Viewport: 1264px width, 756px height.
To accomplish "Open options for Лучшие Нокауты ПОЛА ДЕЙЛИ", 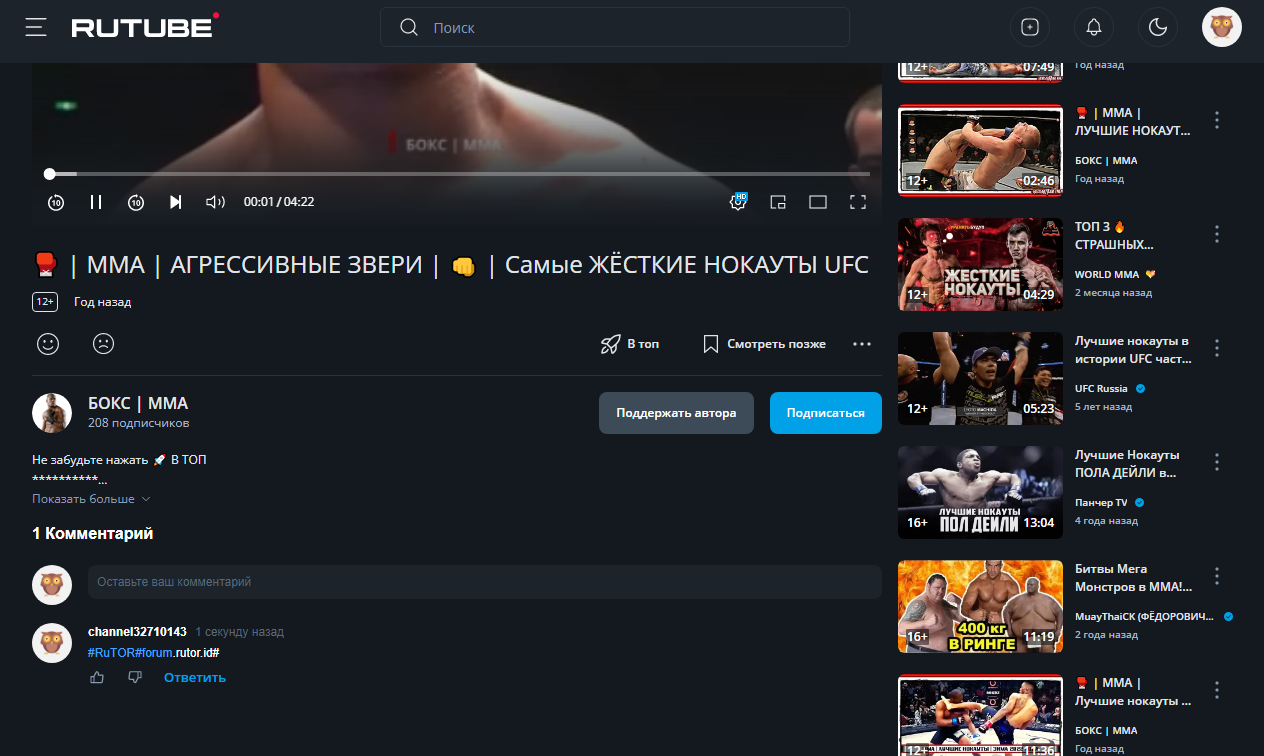I will pyautogui.click(x=1217, y=462).
